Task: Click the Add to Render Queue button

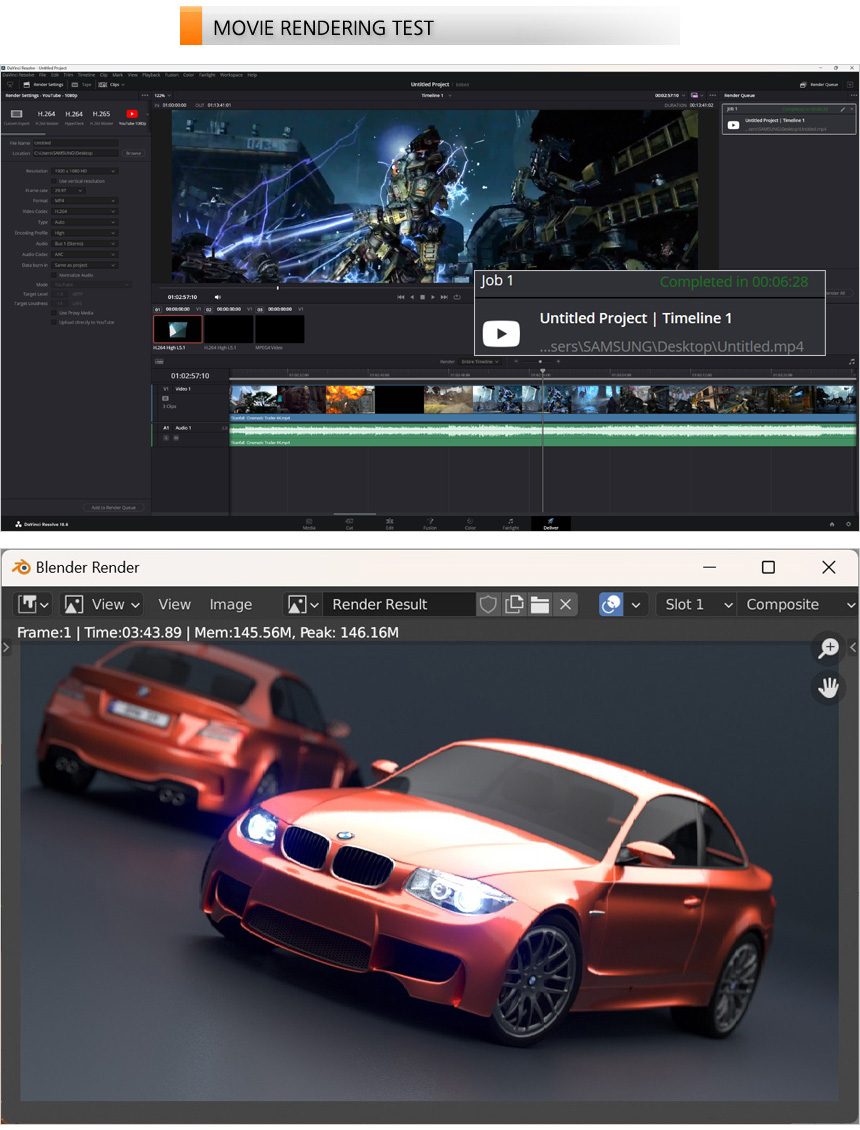Action: click(113, 507)
